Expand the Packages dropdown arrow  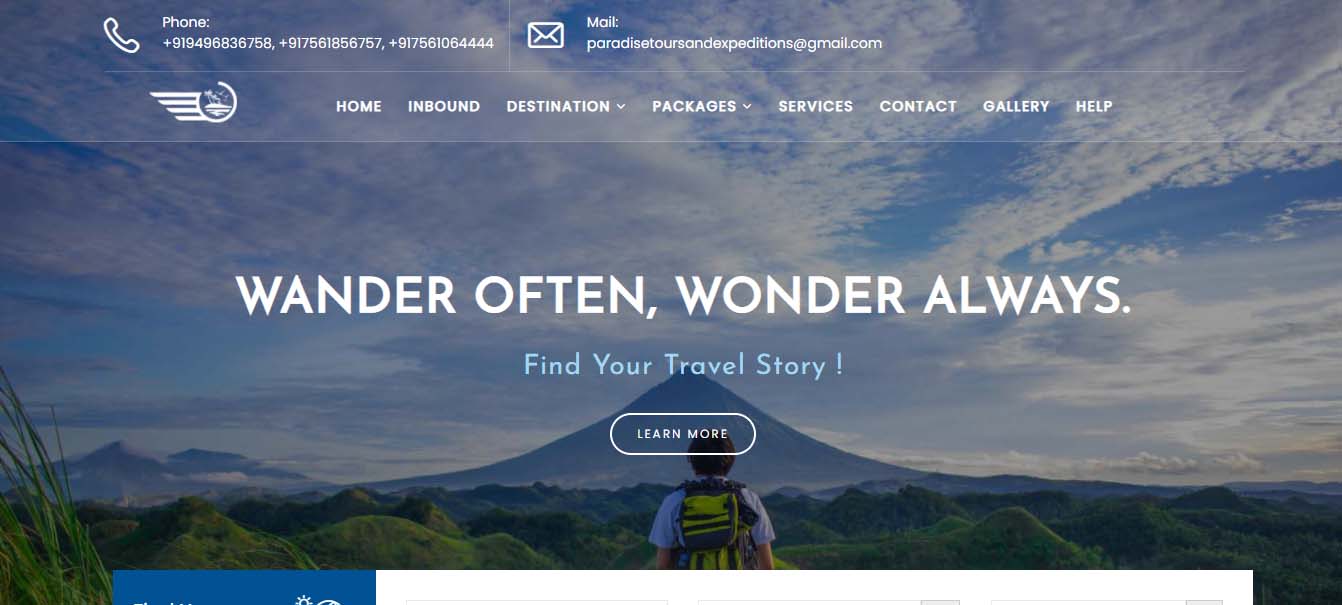[x=747, y=107]
